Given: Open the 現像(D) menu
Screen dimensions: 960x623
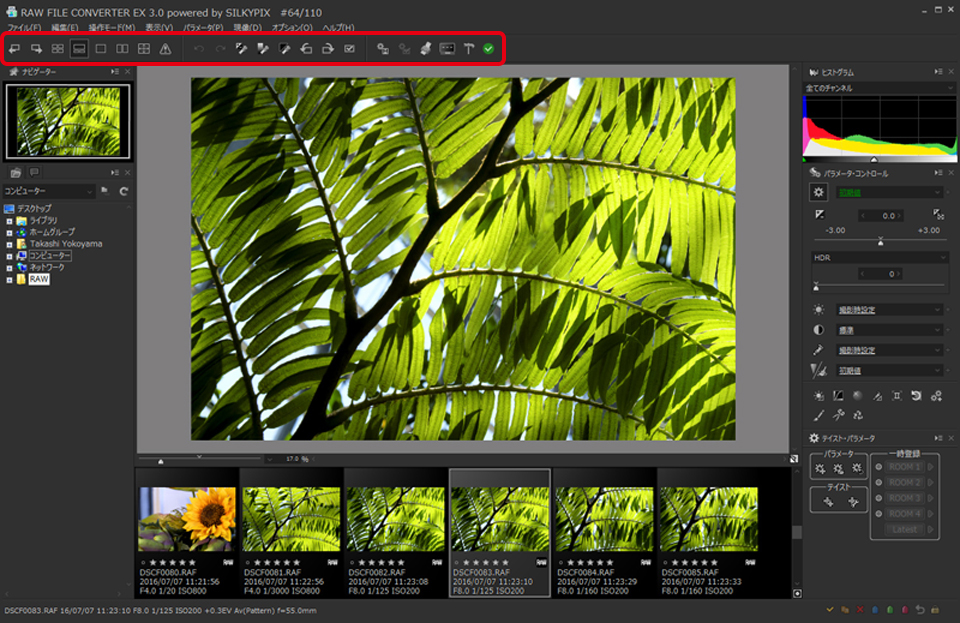Looking at the screenshot, I should 247,28.
